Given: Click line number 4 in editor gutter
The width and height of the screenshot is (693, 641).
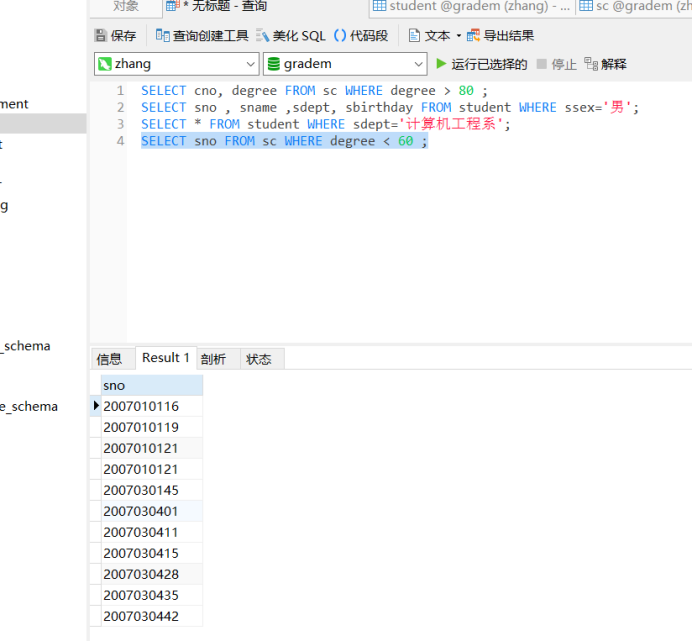Looking at the screenshot, I should (120, 141).
